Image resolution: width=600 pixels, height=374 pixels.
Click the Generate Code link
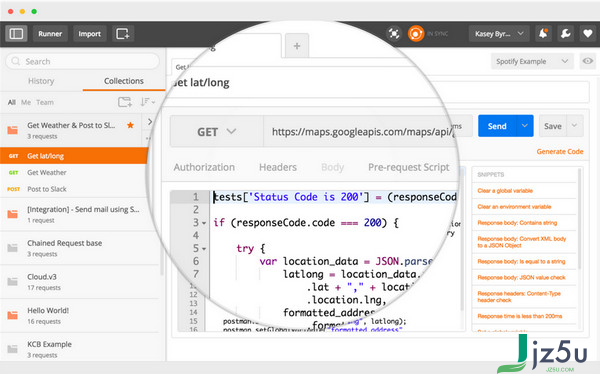pyautogui.click(x=560, y=152)
